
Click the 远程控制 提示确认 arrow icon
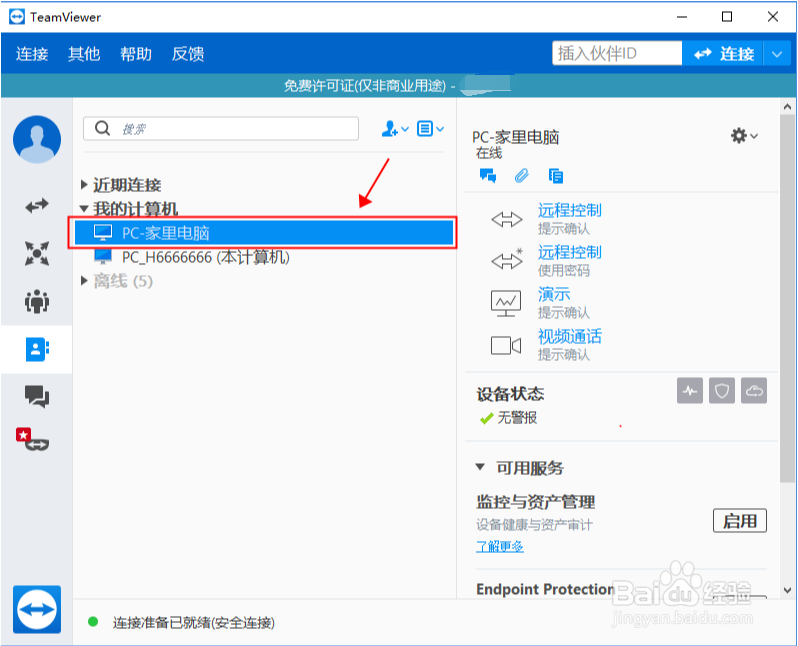[x=506, y=219]
